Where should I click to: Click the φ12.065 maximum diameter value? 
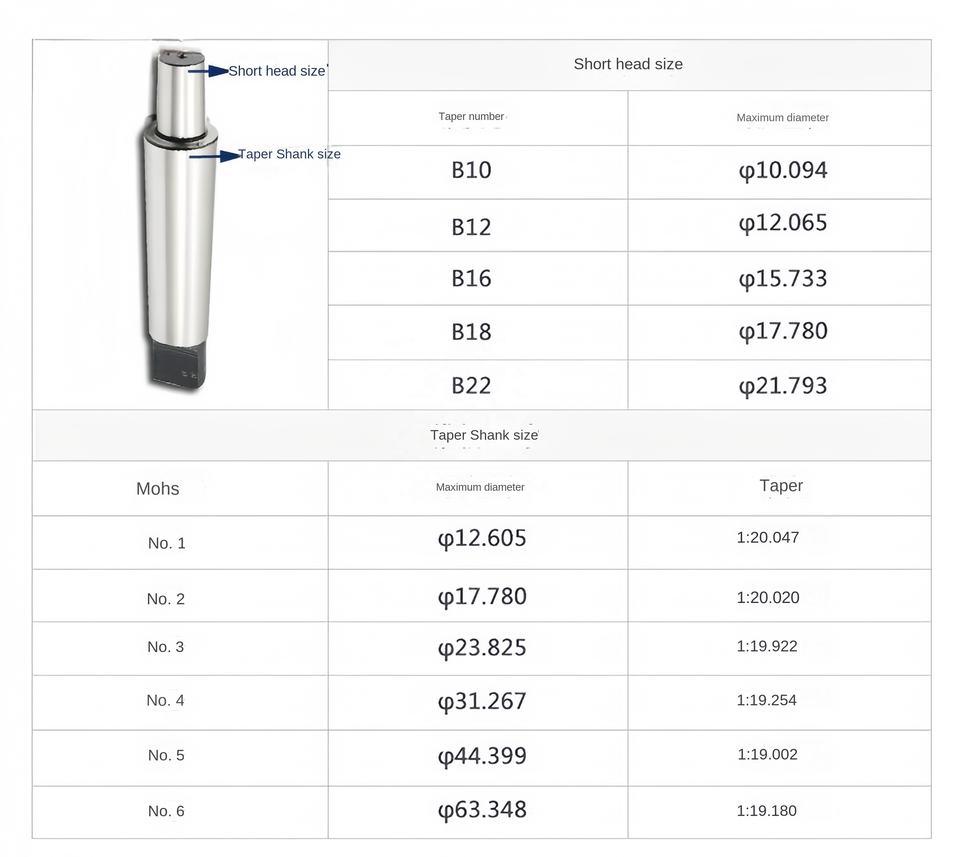pyautogui.click(x=783, y=222)
